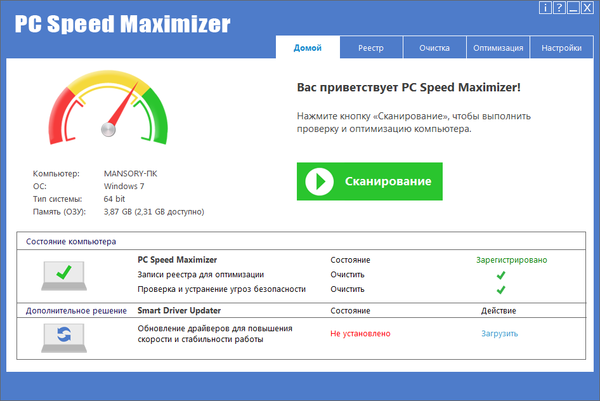Click the Зарегистрировано status text
600x401 pixels.
[512, 260]
